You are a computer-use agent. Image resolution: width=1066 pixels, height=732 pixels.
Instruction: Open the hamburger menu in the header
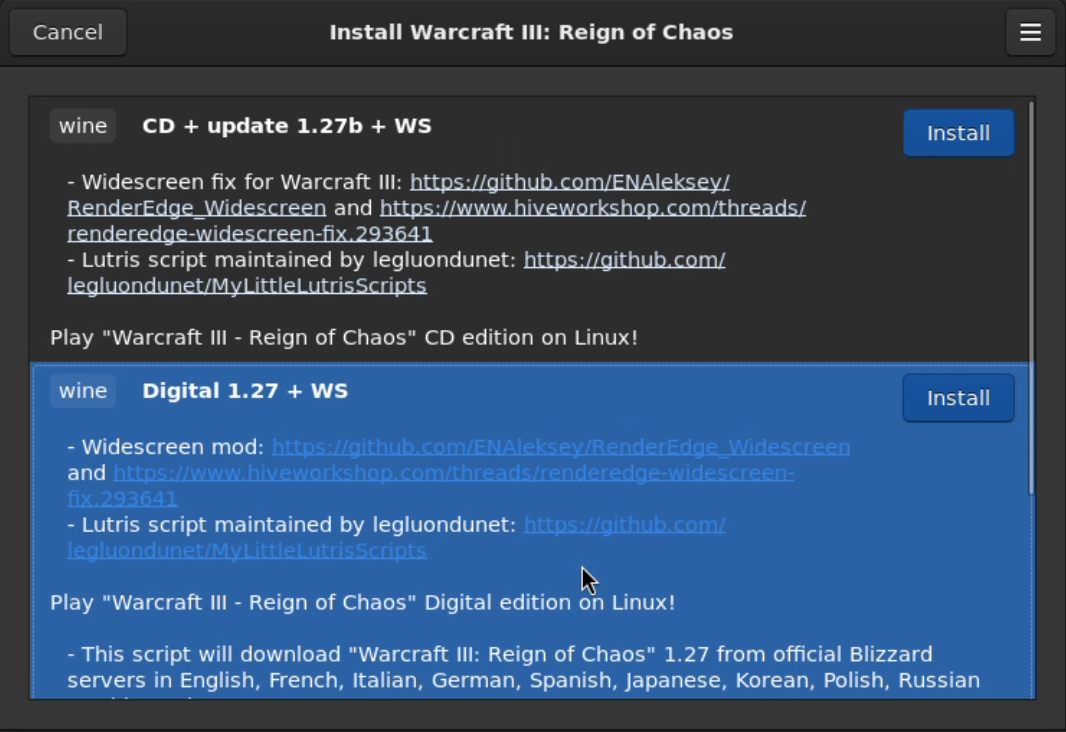tap(1030, 32)
